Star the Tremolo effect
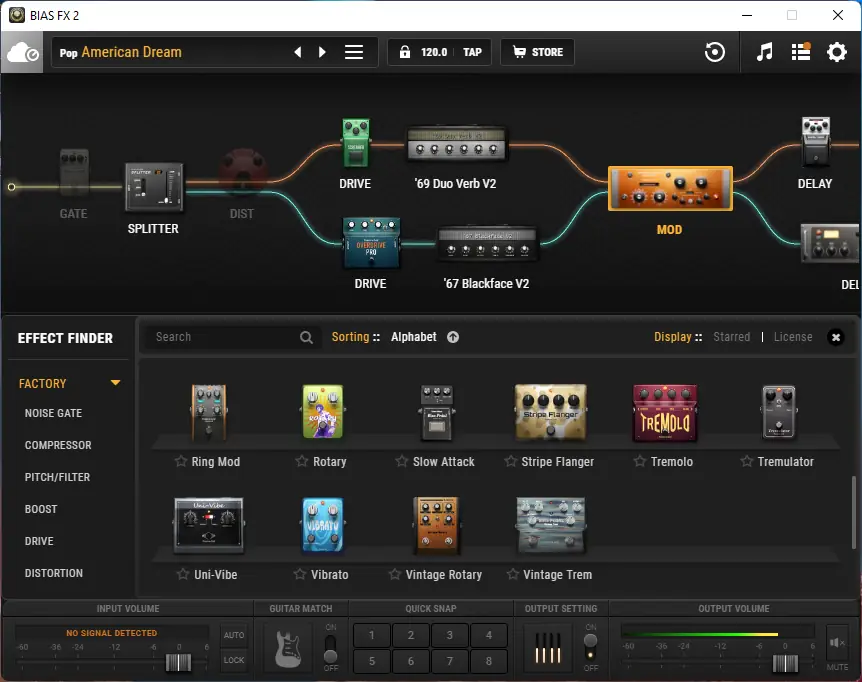This screenshot has width=862, height=682. point(639,461)
